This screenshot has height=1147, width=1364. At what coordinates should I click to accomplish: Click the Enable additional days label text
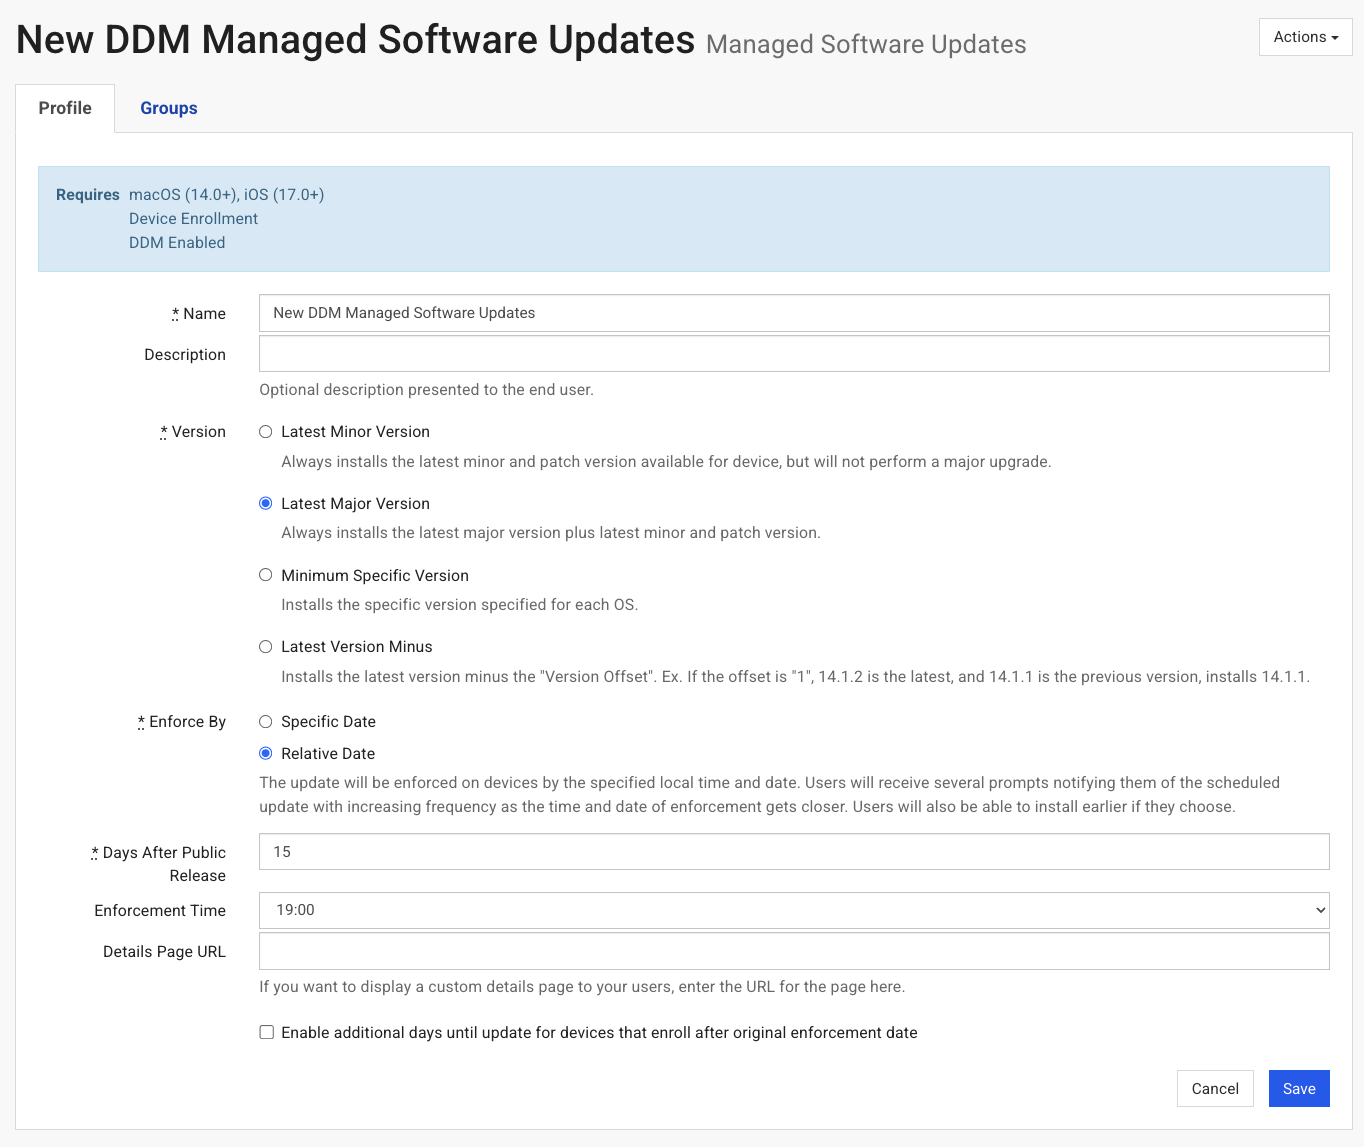point(599,1033)
